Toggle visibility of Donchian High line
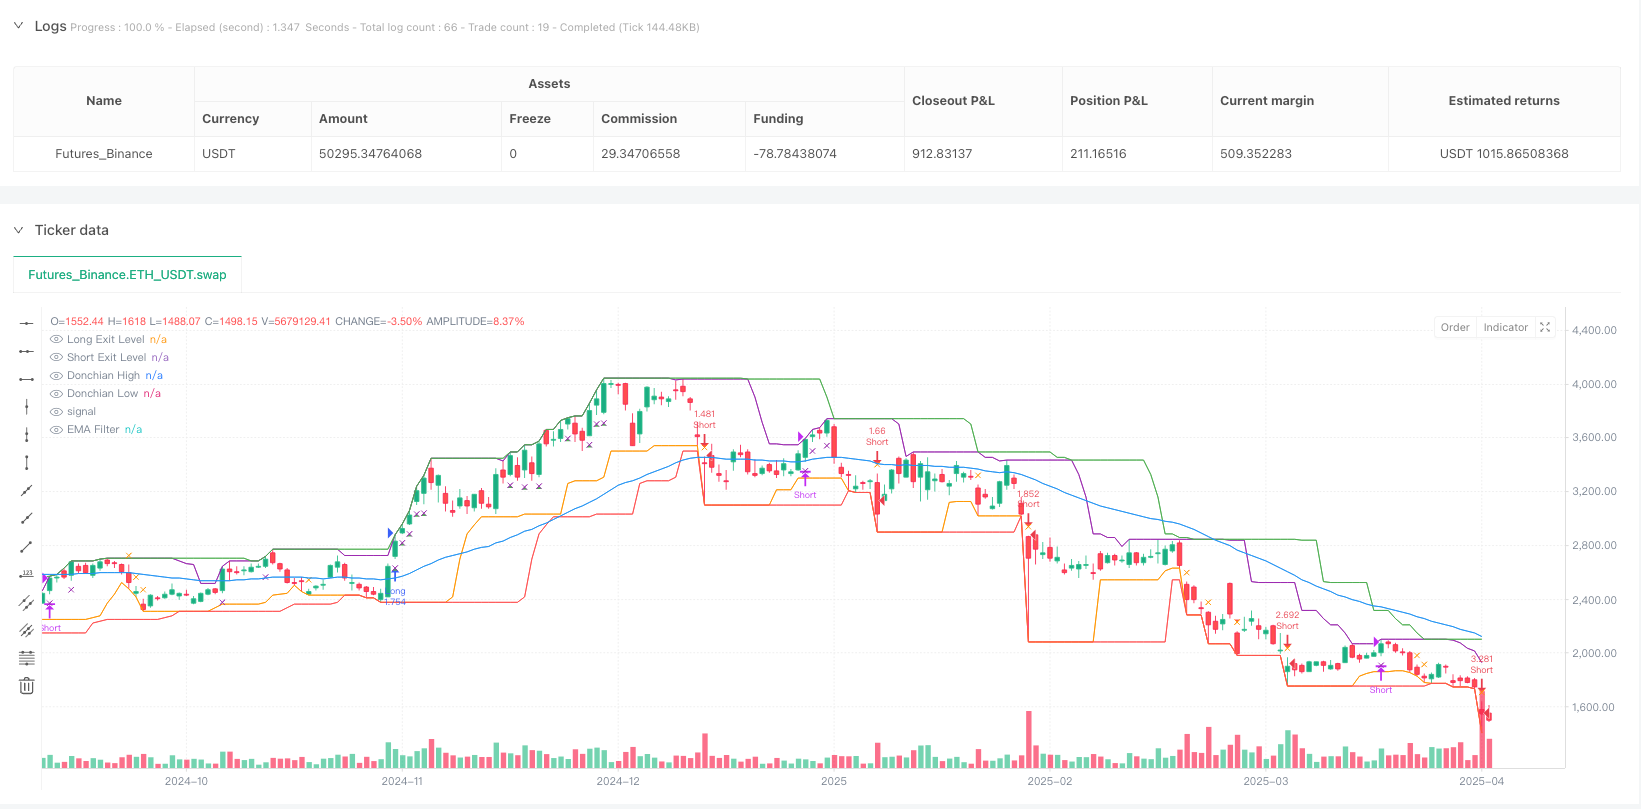Screen dimensions: 1641x809 [57, 375]
